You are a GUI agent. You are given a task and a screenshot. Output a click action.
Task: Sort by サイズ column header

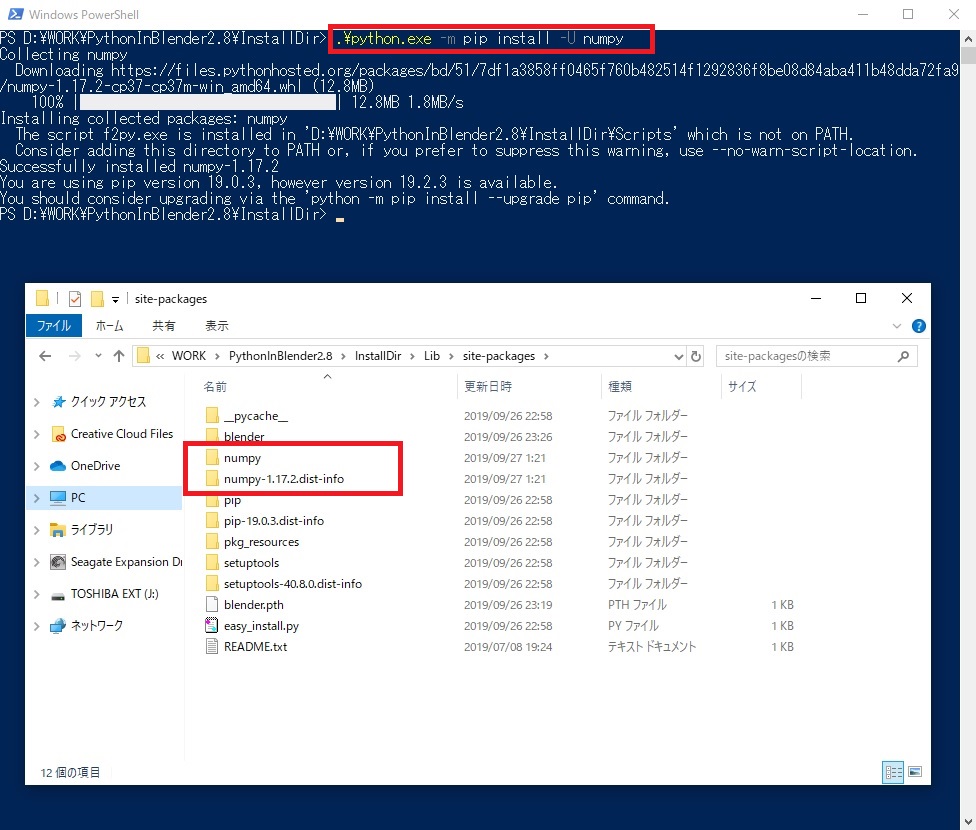pyautogui.click(x=743, y=387)
